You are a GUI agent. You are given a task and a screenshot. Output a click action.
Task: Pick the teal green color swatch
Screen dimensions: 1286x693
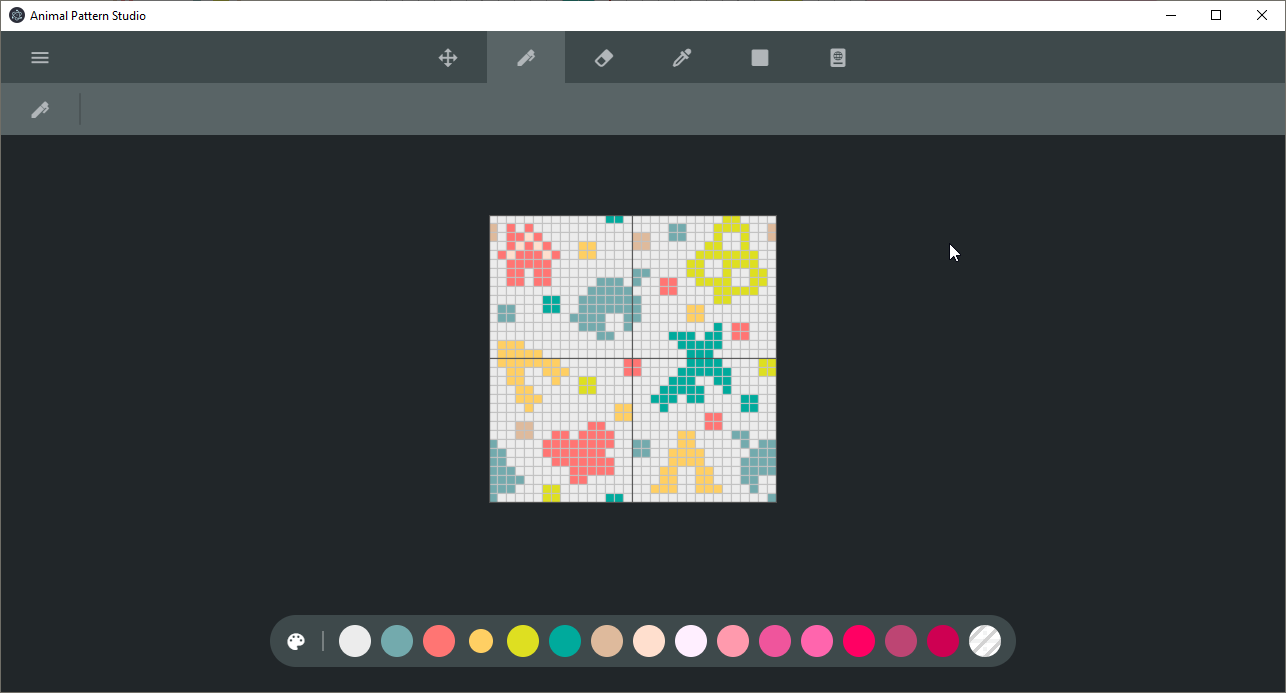point(565,641)
